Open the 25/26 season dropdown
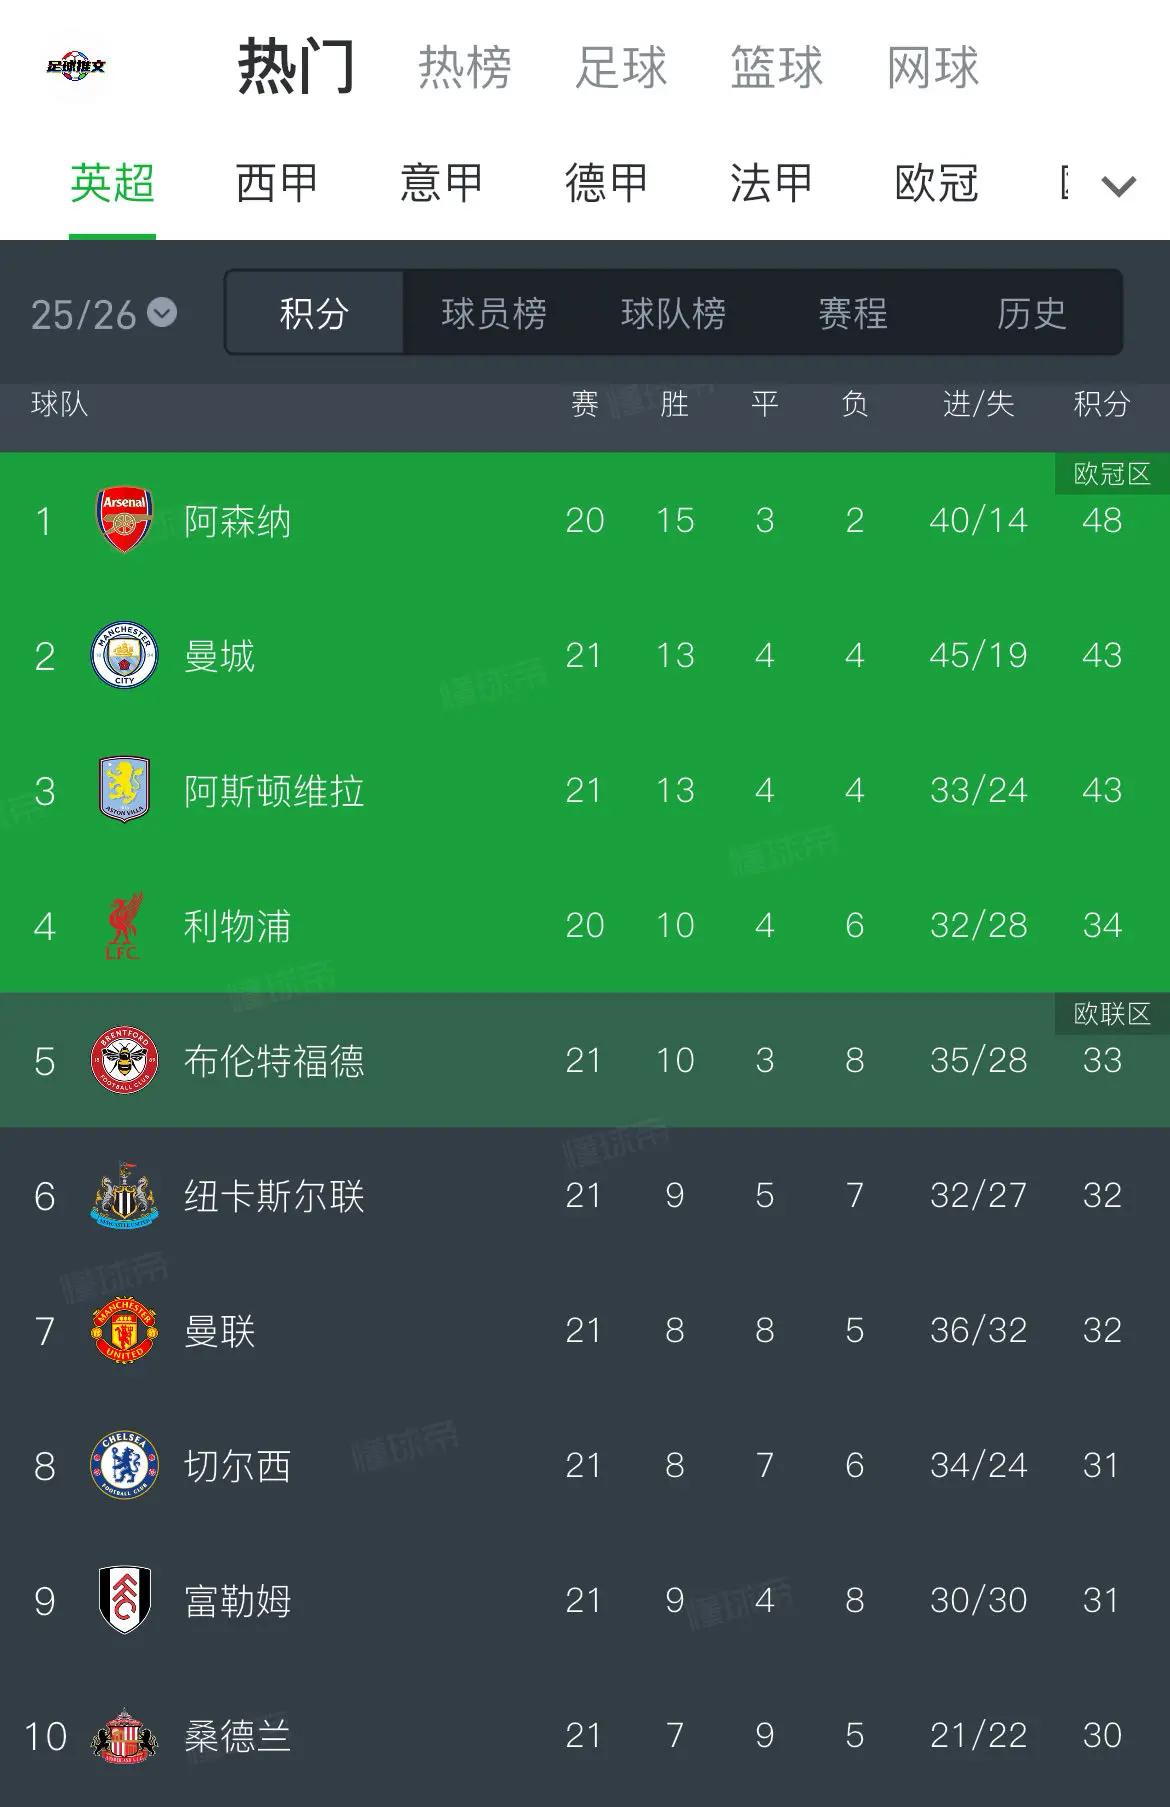 (x=103, y=315)
